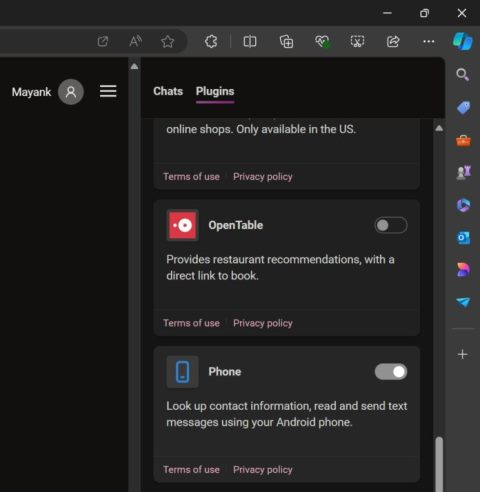Open the Drop paper plane sidebar icon
Viewport: 480px width, 492px height.
coord(463,302)
